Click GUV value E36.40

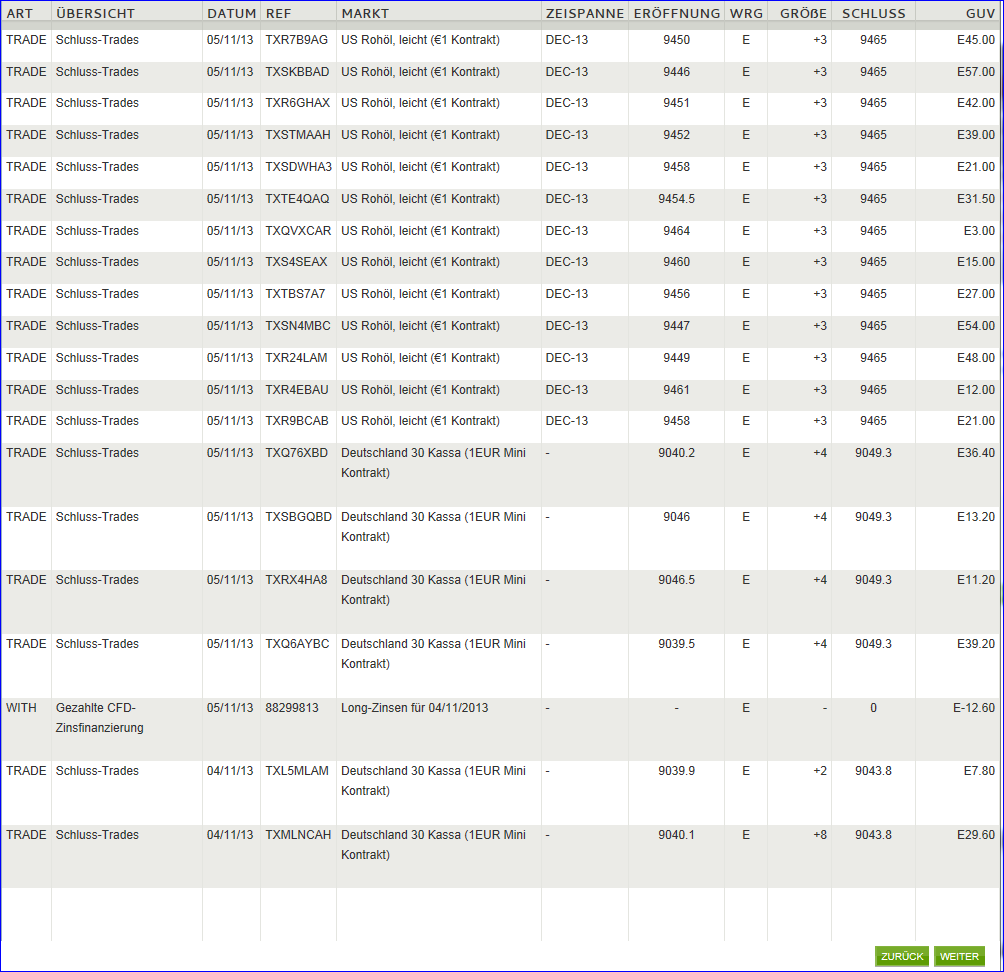coord(976,453)
